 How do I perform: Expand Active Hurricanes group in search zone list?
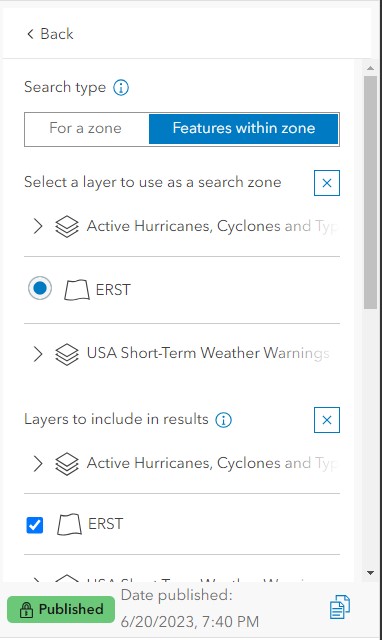click(38, 226)
